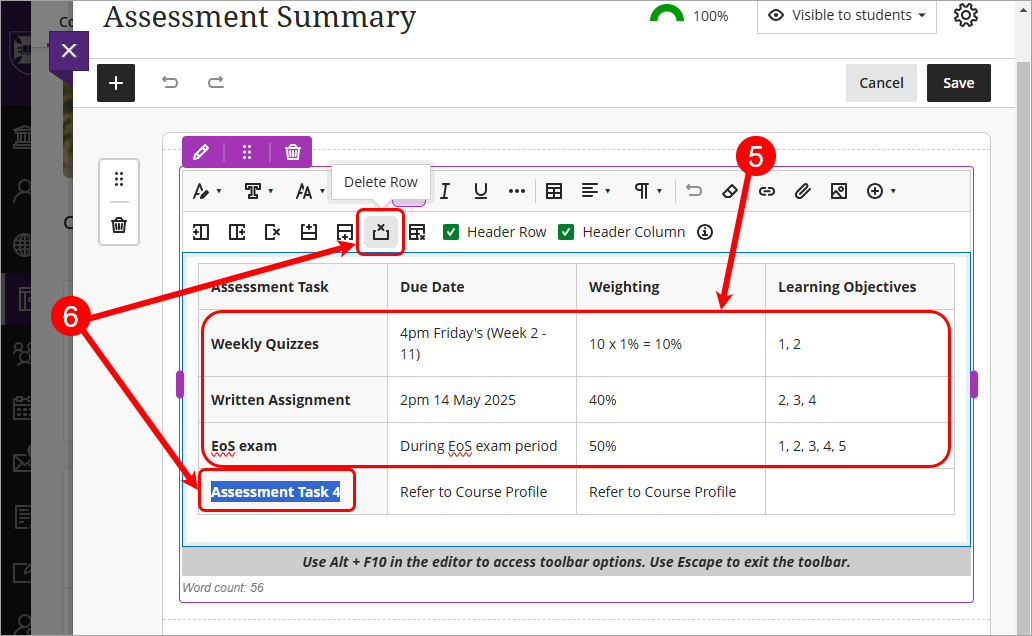The height and width of the screenshot is (636, 1032).
Task: Click the Delete Column icon
Action: point(273,231)
